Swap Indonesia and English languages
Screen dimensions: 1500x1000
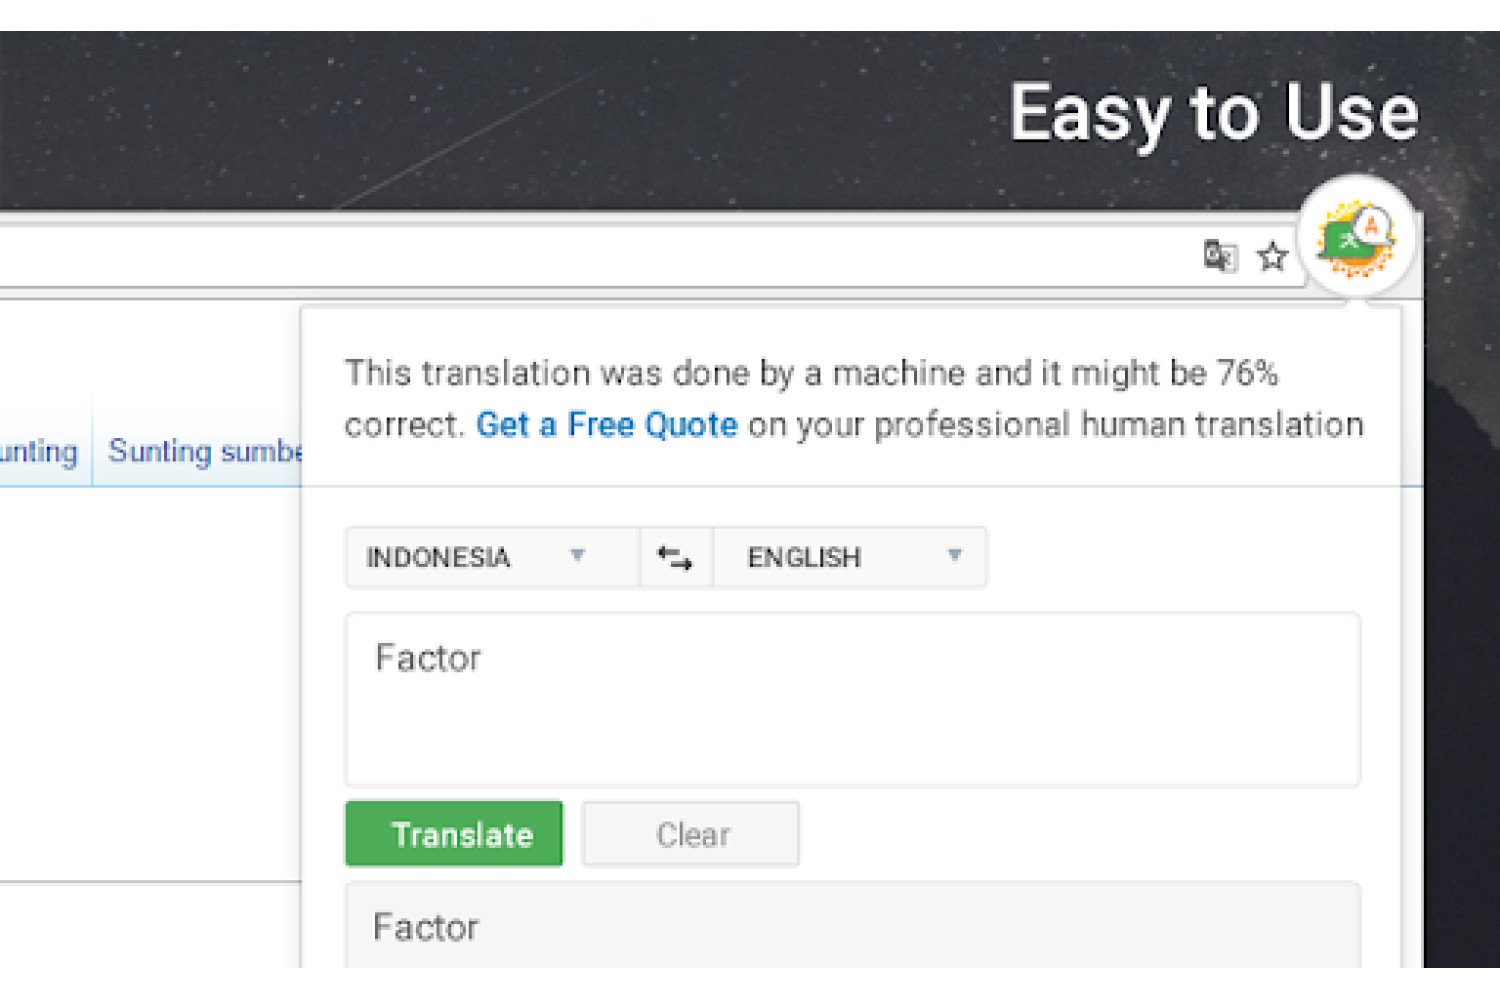click(676, 557)
